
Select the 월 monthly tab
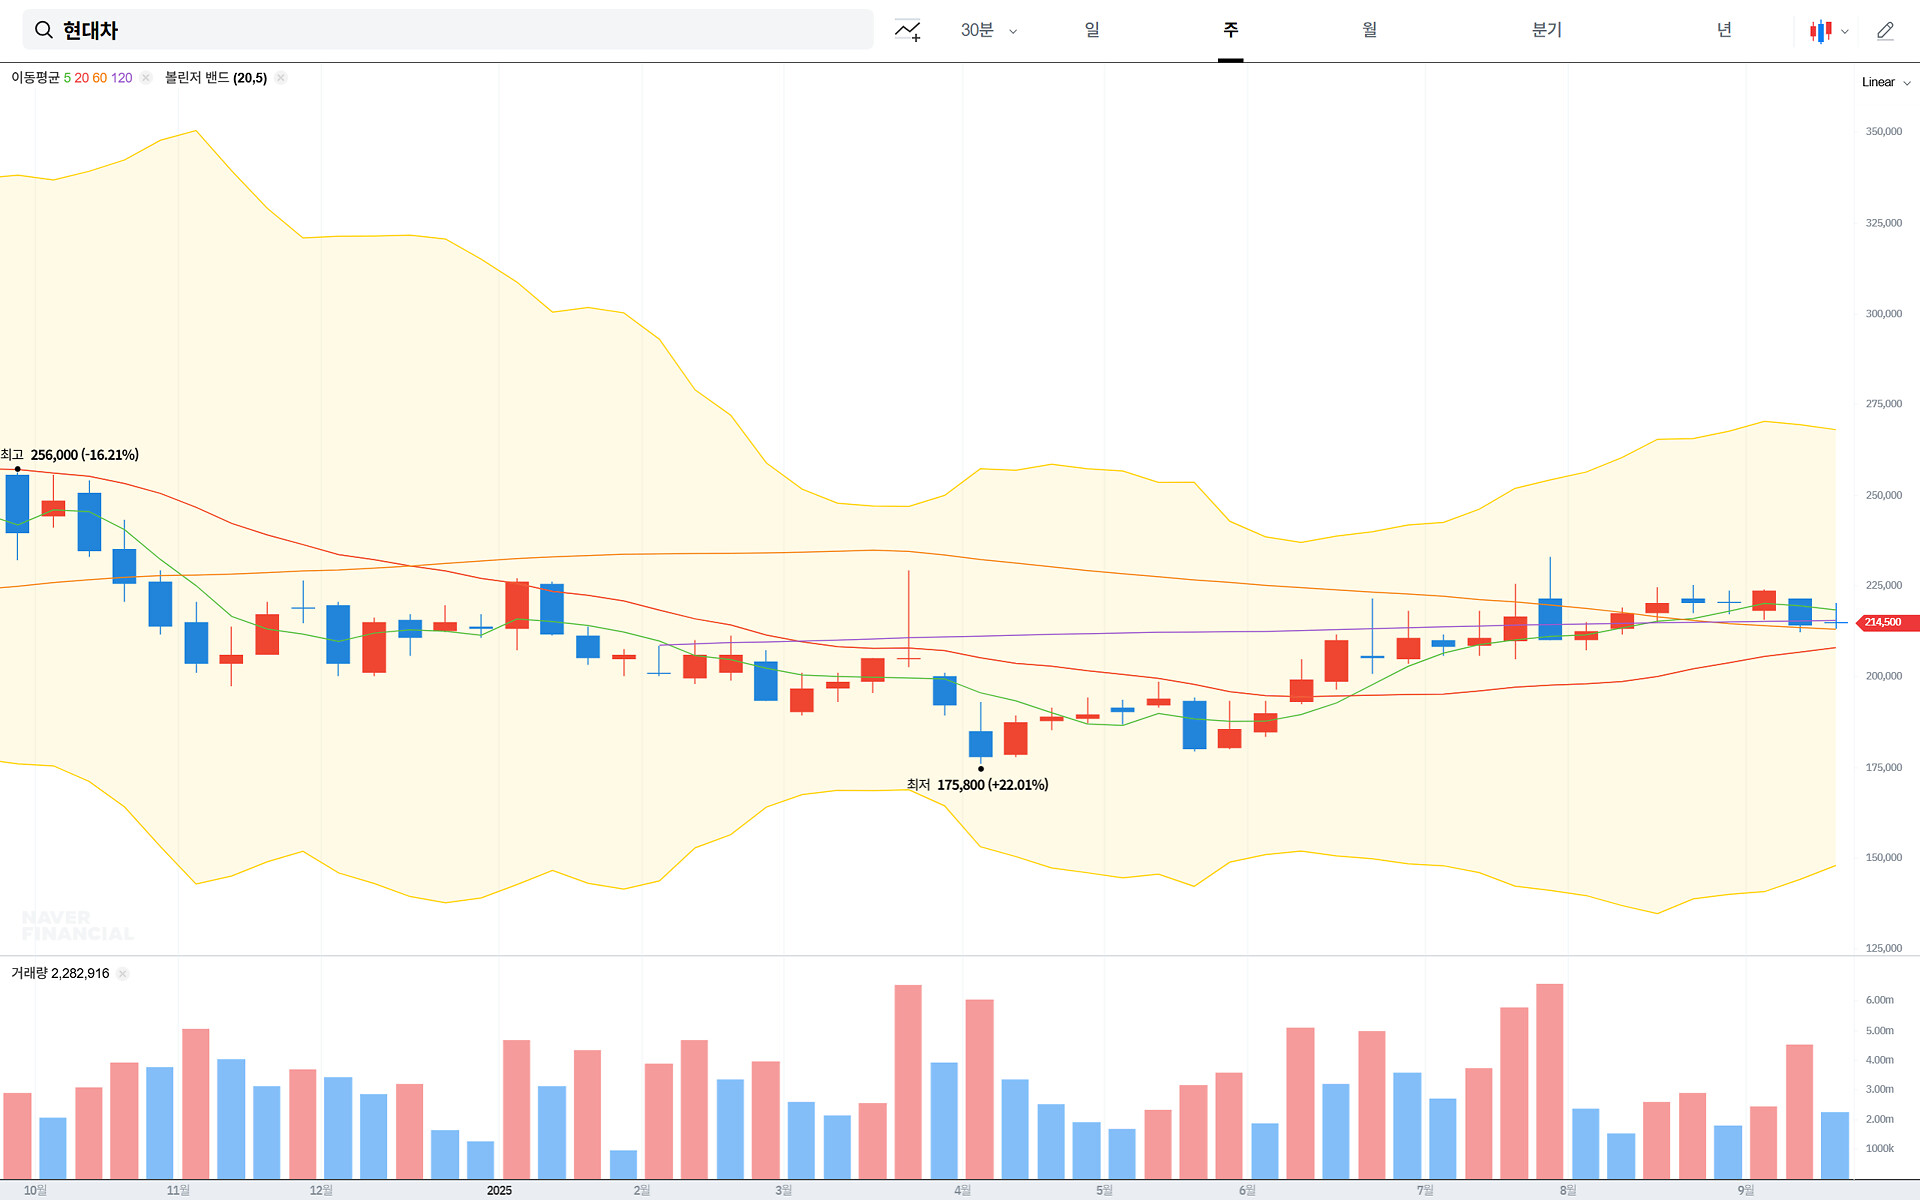[x=1369, y=30]
